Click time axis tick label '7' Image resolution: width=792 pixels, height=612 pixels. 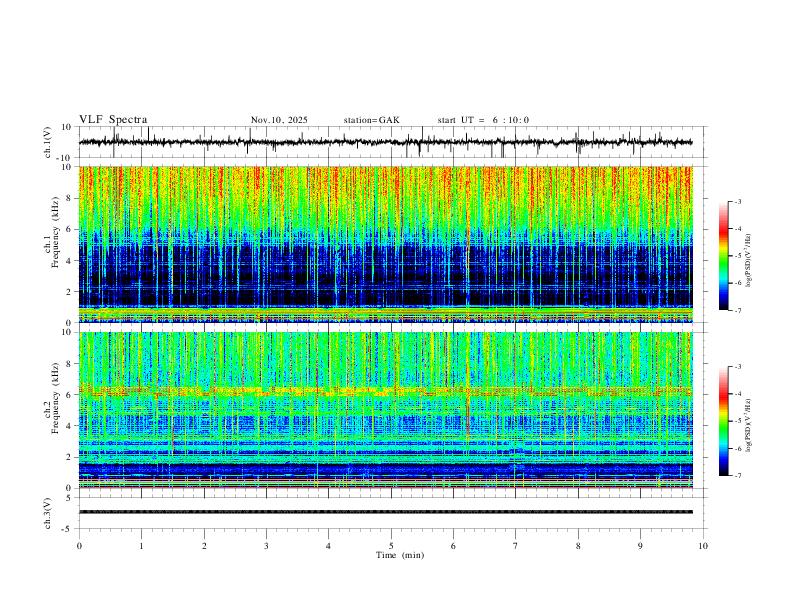point(516,546)
